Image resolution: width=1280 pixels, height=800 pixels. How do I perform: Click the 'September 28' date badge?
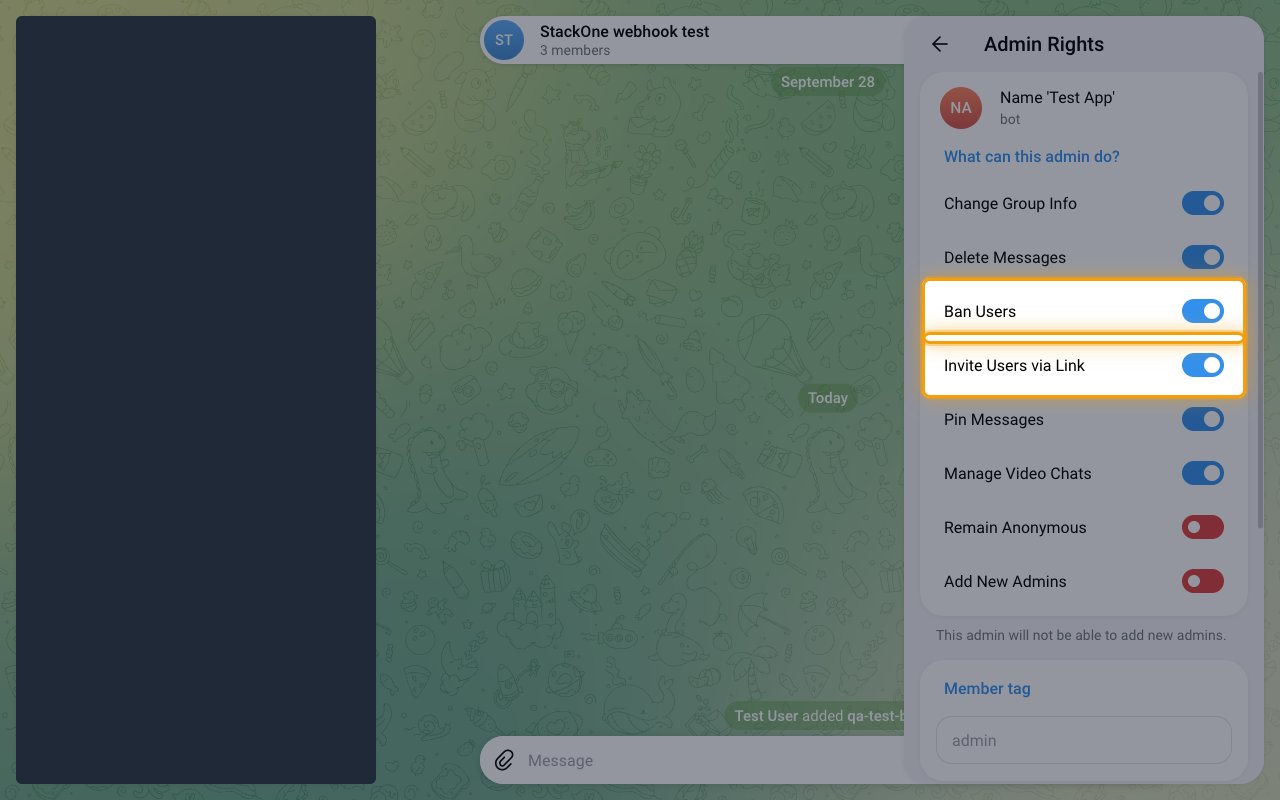coord(828,82)
